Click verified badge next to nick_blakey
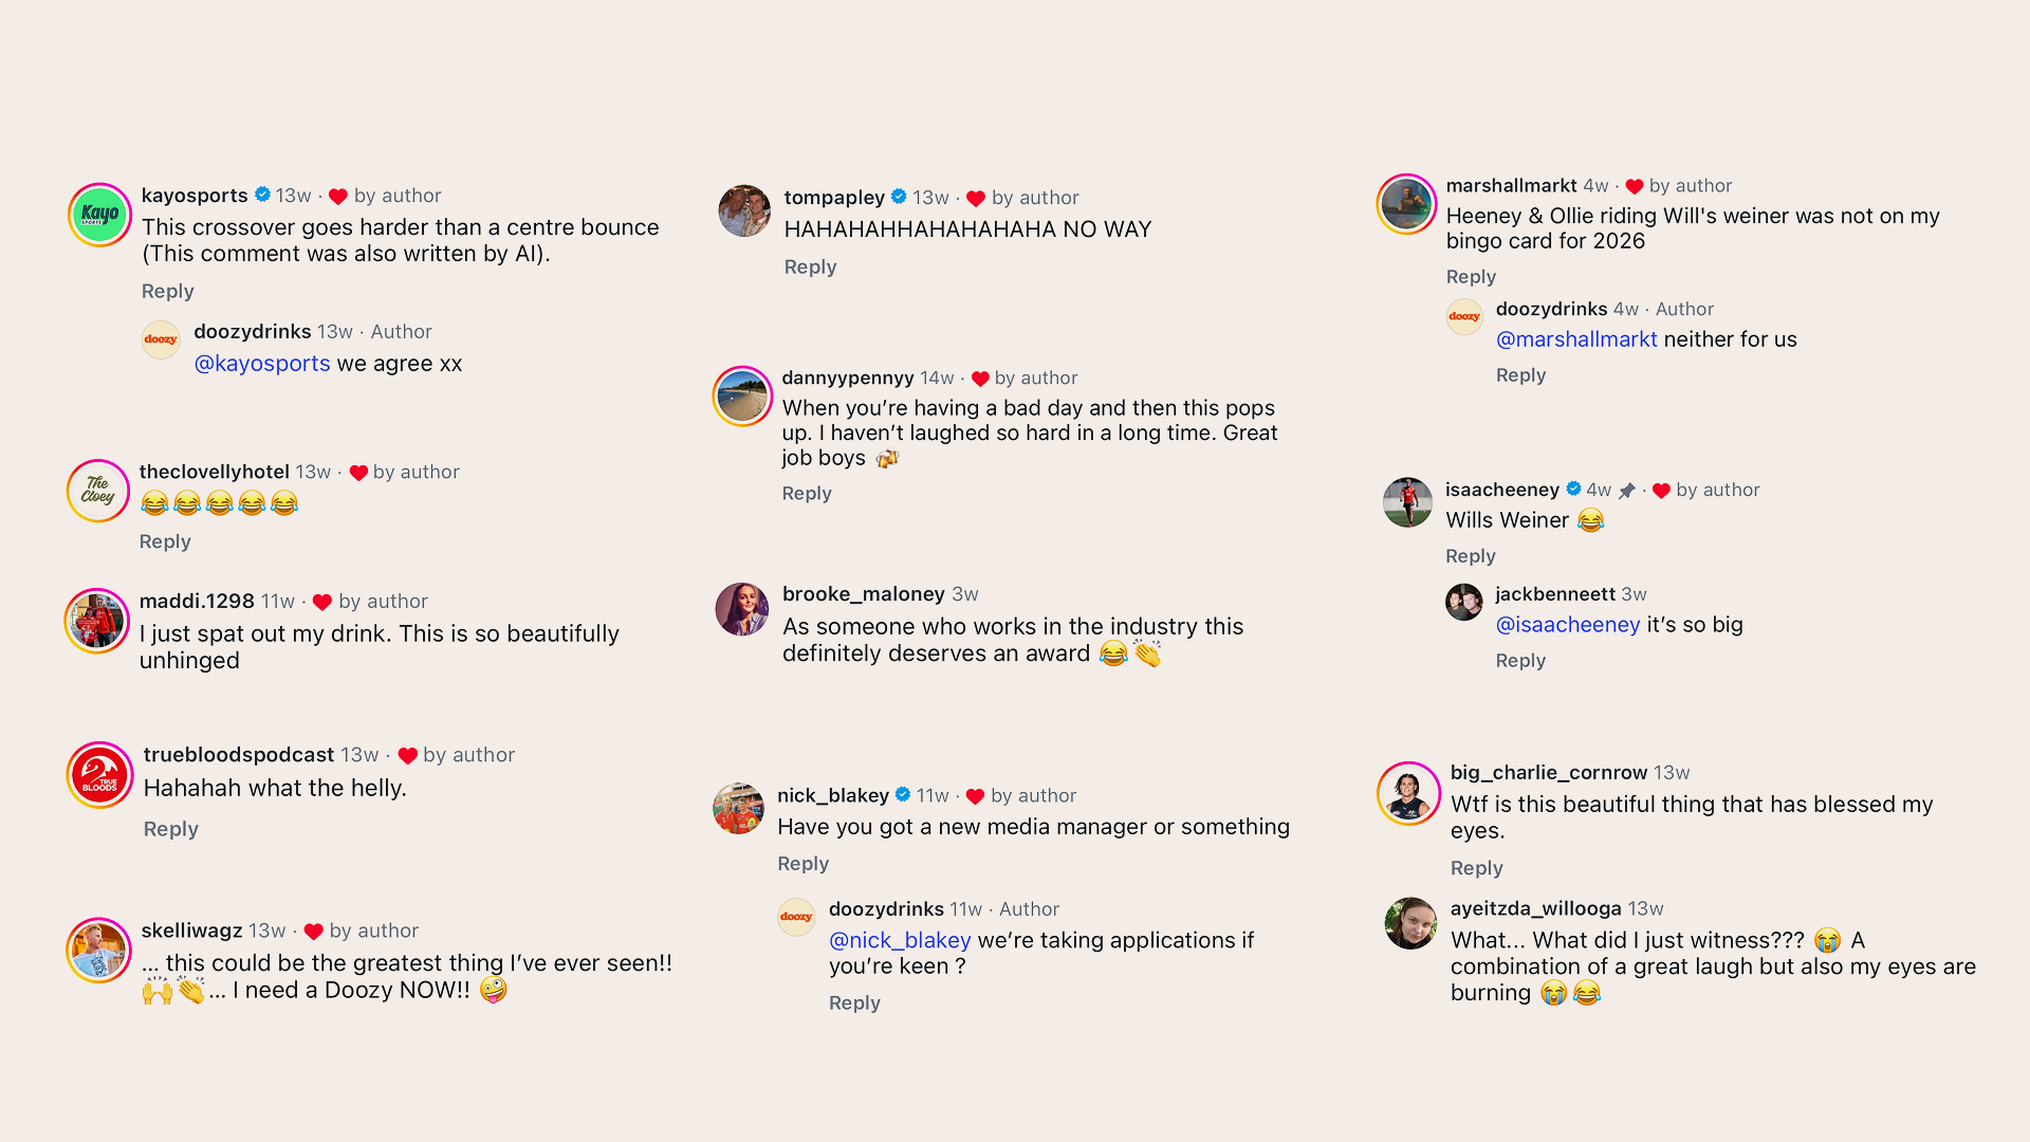This screenshot has height=1142, width=2030. coord(903,795)
